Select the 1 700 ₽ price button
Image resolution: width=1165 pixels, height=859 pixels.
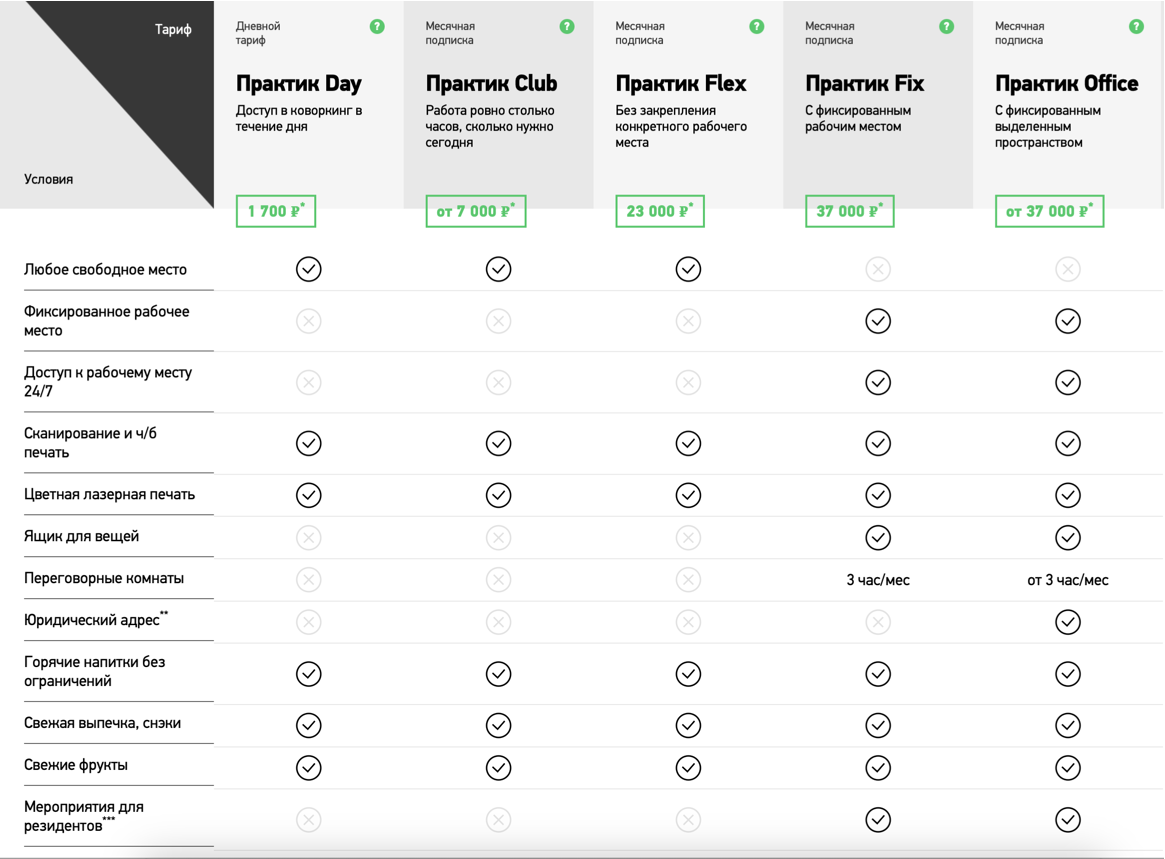(276, 211)
